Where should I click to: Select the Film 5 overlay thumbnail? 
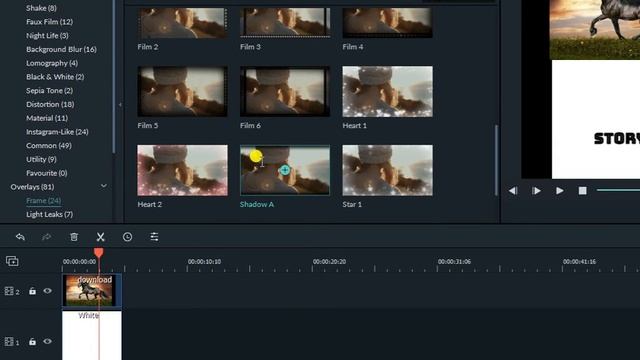(182, 91)
